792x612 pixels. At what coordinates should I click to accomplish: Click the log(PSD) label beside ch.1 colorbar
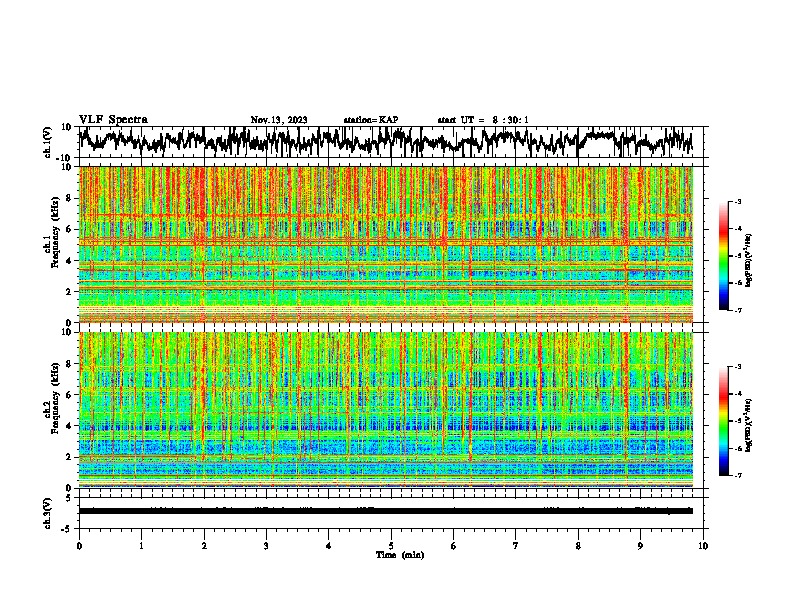tap(749, 261)
